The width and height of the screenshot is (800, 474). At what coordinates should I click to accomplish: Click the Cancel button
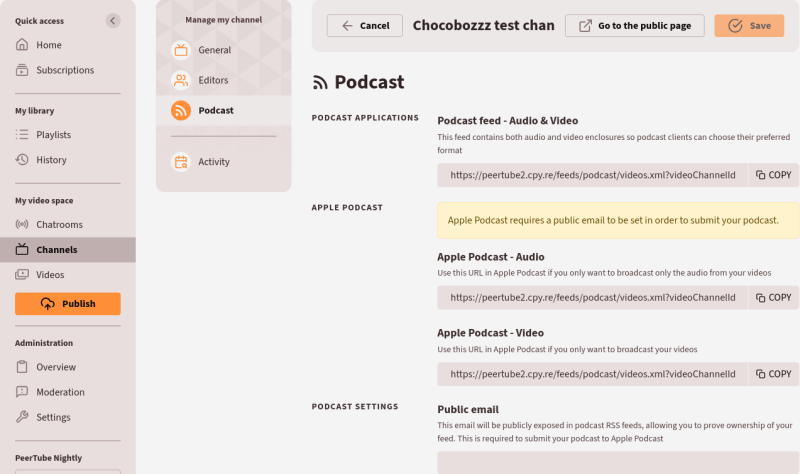coord(365,26)
